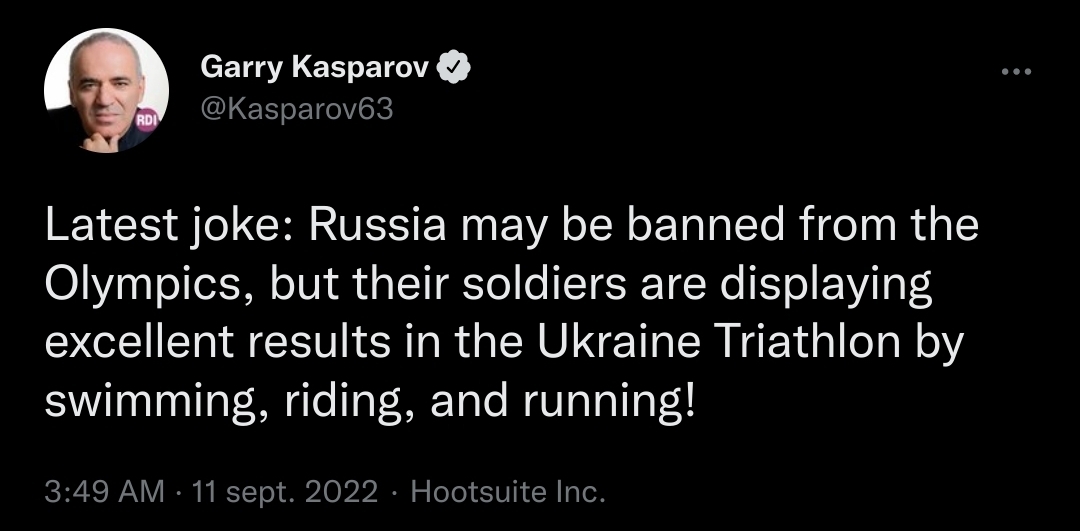Click the 3:49 AM timestamp
This screenshot has width=1080, height=531.
(x=105, y=492)
